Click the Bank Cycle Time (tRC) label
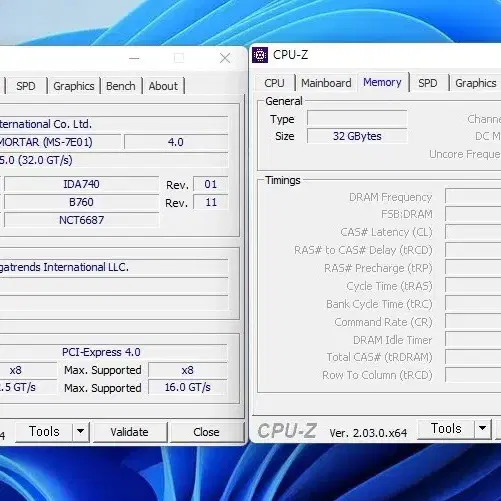This screenshot has width=501, height=501. [379, 304]
